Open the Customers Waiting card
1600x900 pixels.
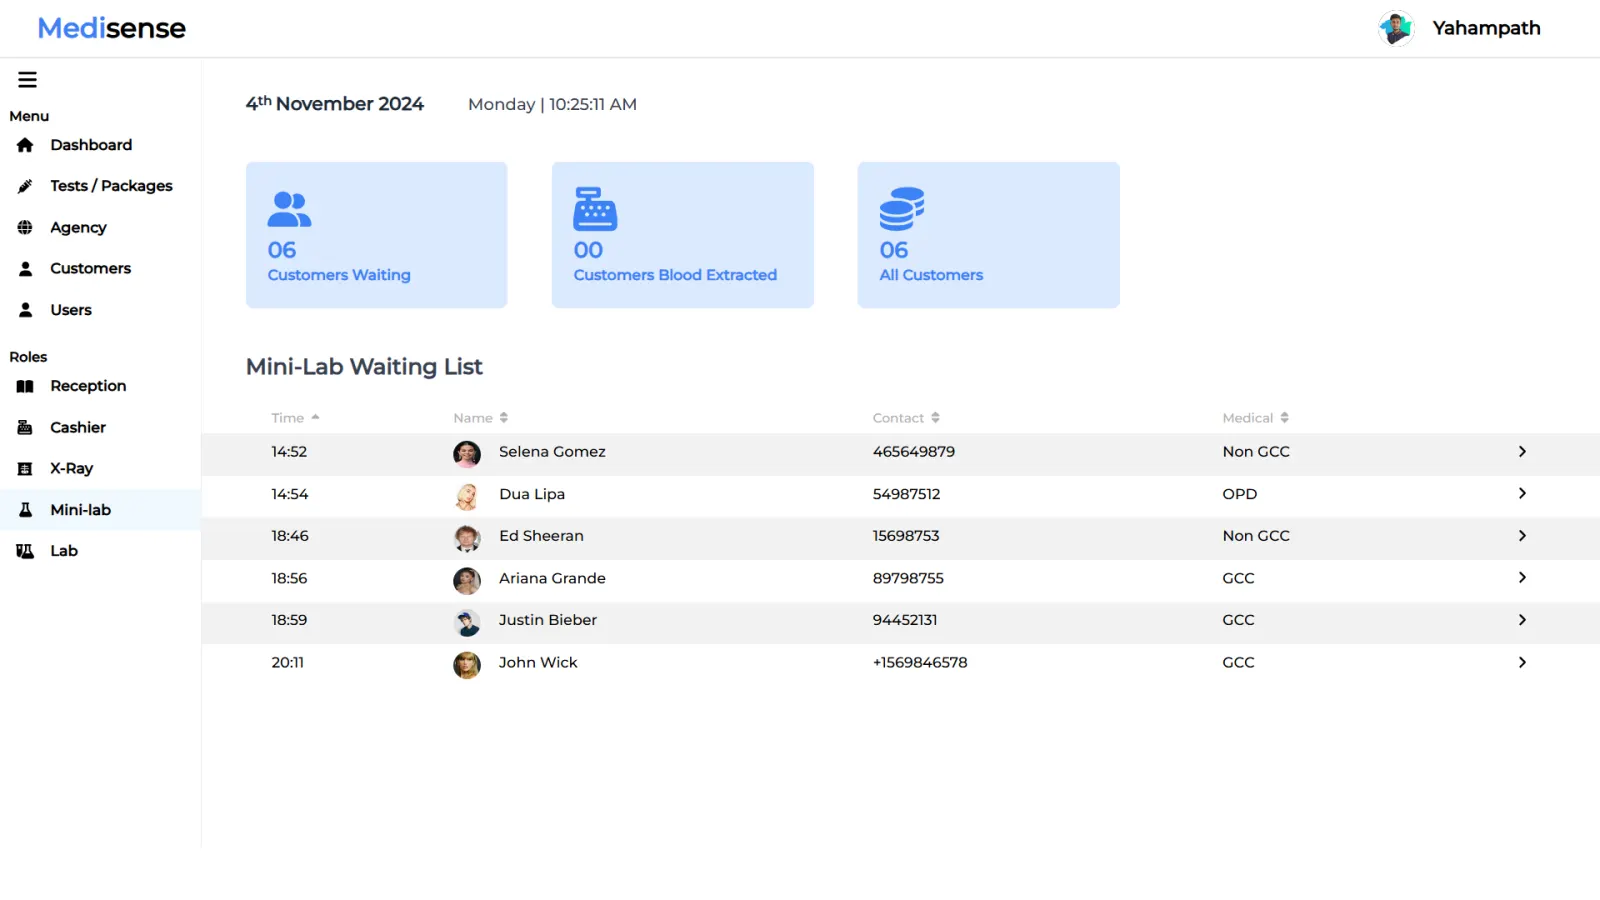click(x=376, y=235)
